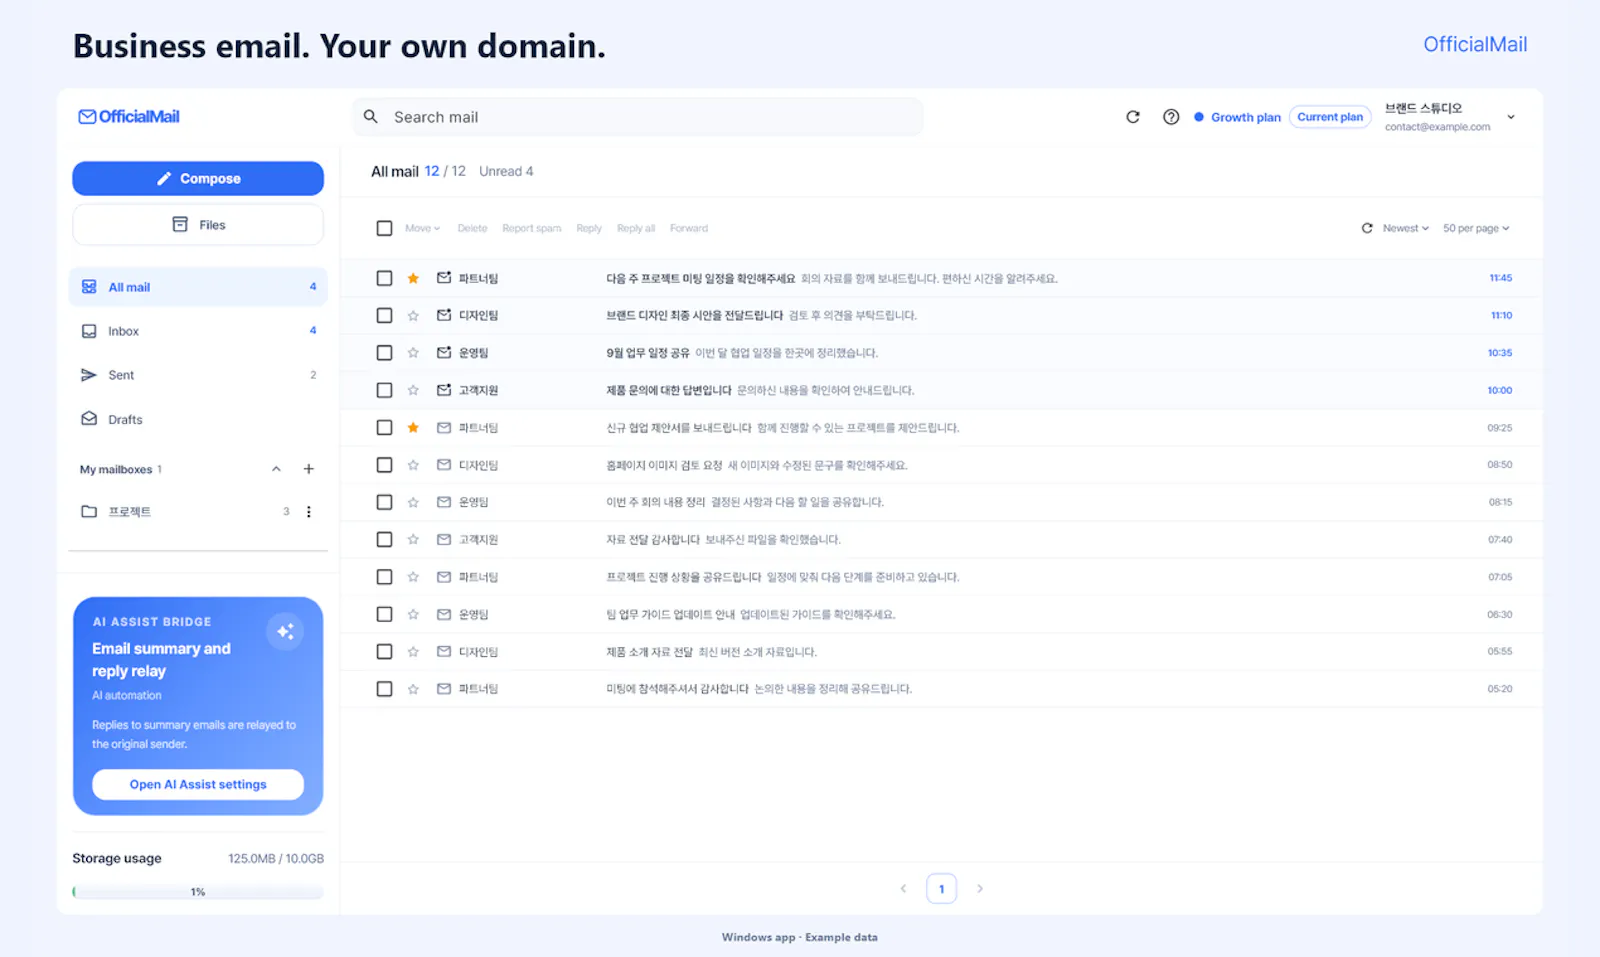
Task: Star the 10:35 email from 운영팀
Action: 413,353
